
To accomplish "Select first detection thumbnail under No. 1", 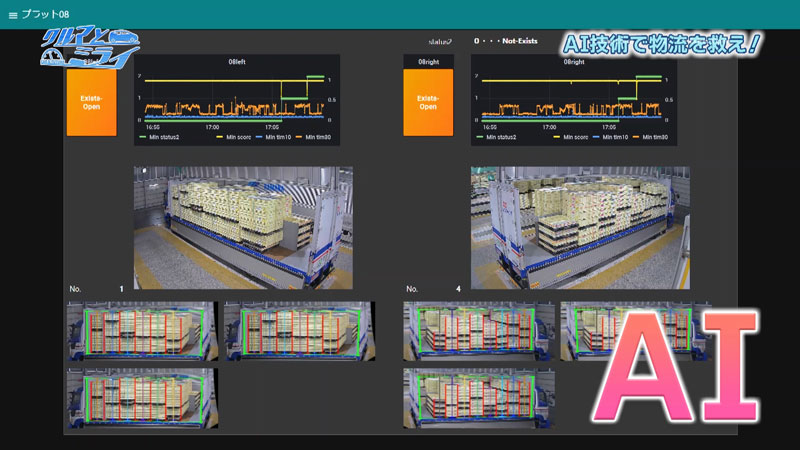I will coord(142,331).
